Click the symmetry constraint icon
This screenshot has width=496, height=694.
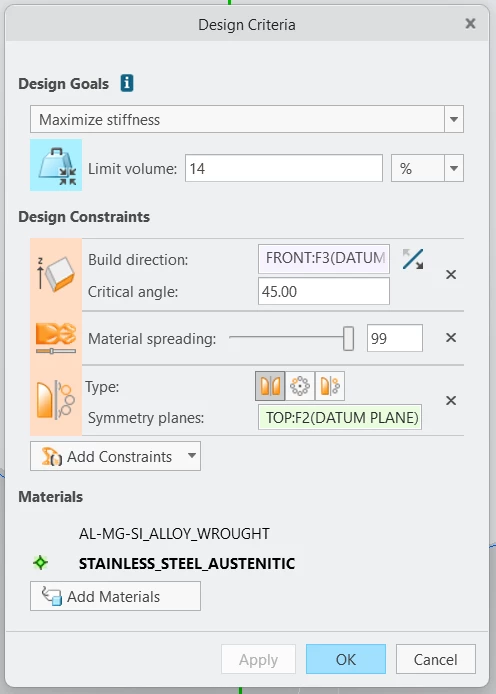(56, 401)
